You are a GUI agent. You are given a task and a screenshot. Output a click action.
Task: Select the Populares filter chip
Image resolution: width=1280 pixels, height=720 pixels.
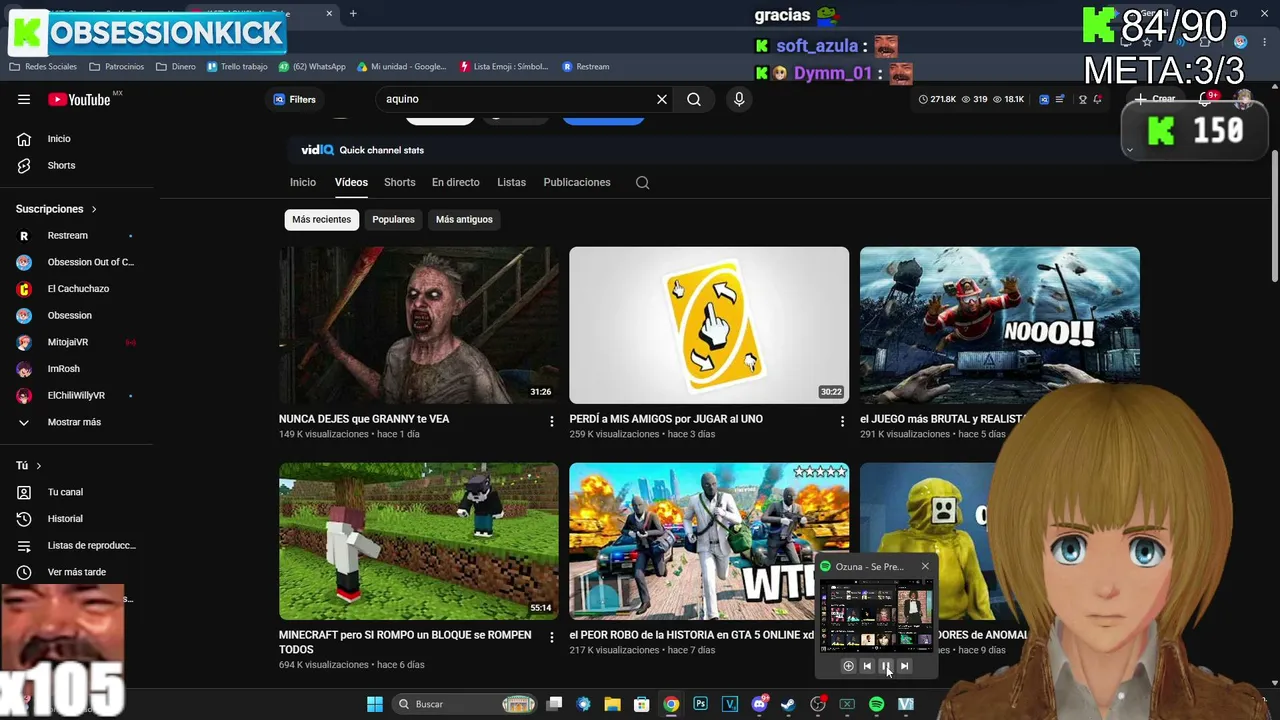393,219
